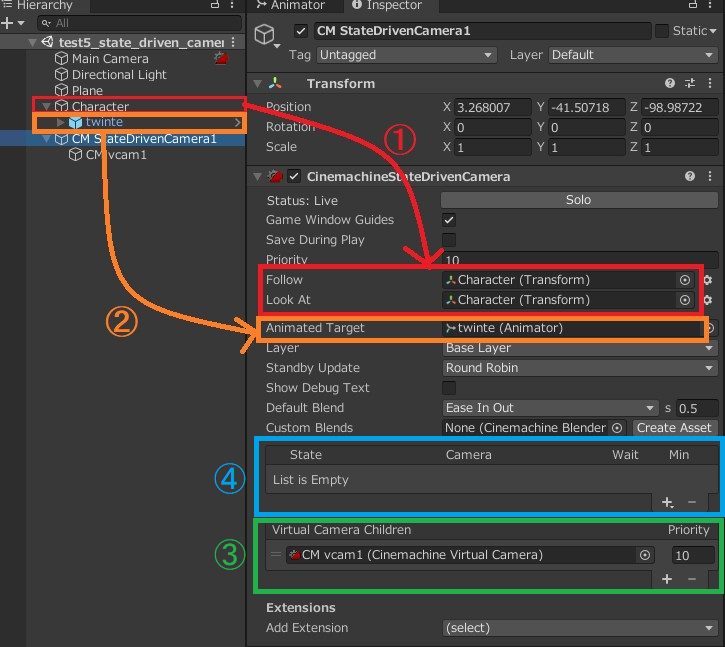Open the test5_state_driven_camera scene options menu
725x647 pixels.
(x=233, y=42)
